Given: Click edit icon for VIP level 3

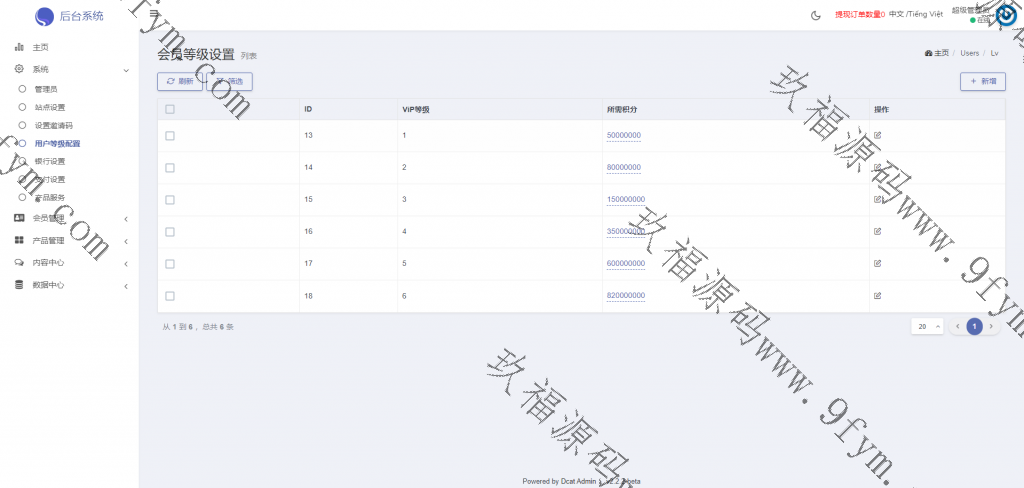Looking at the screenshot, I should point(878,199).
